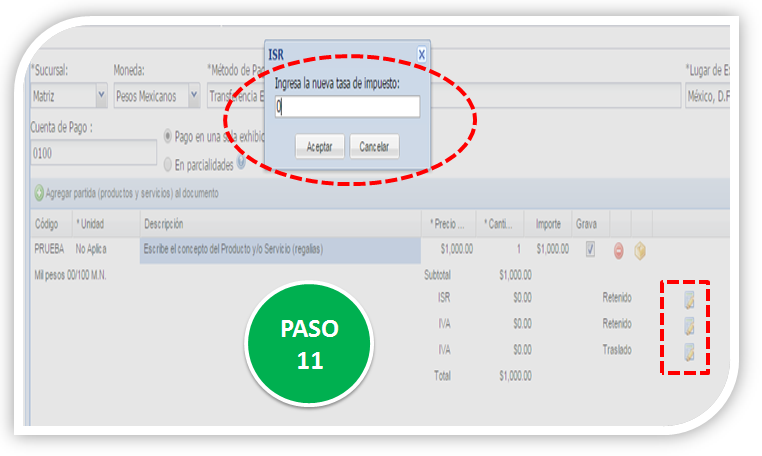This screenshot has width=762, height=456.
Task: Focus the new tax rate input field
Action: coord(347,106)
